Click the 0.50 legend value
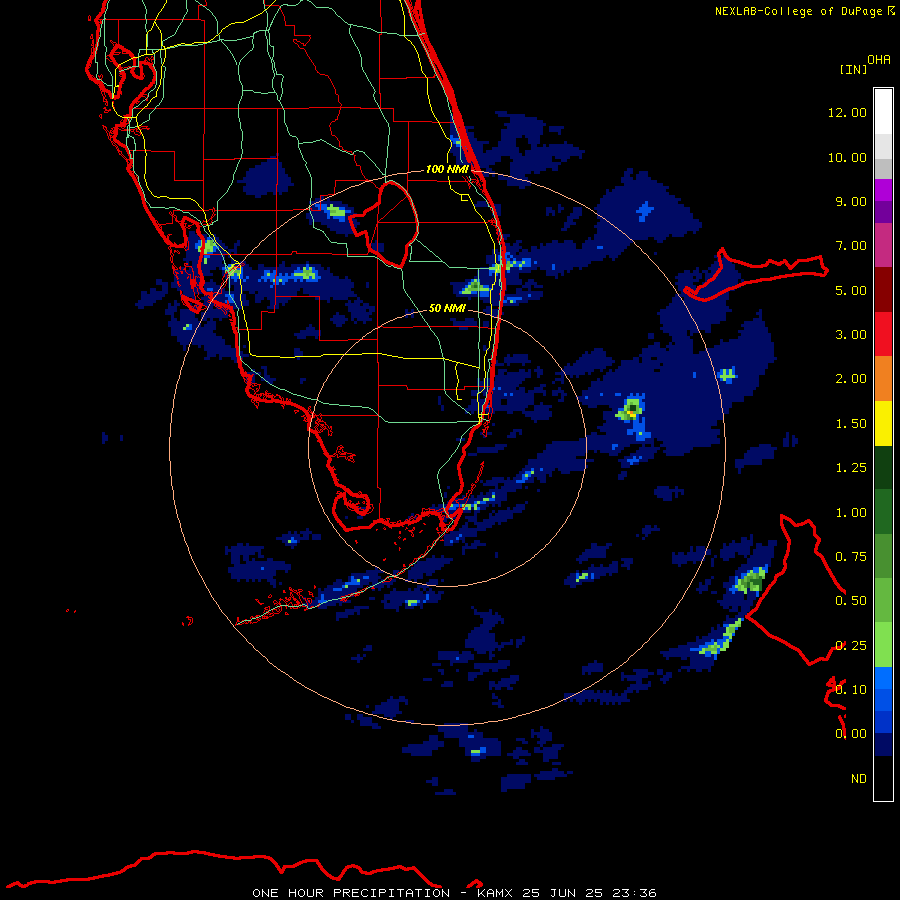Viewport: 900px width, 900px height. click(851, 601)
